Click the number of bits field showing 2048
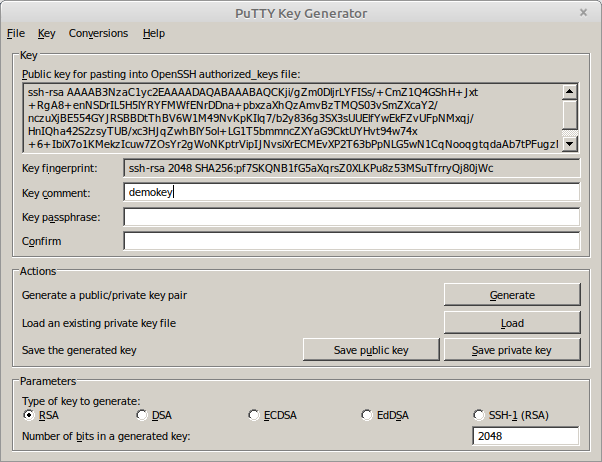 point(526,436)
